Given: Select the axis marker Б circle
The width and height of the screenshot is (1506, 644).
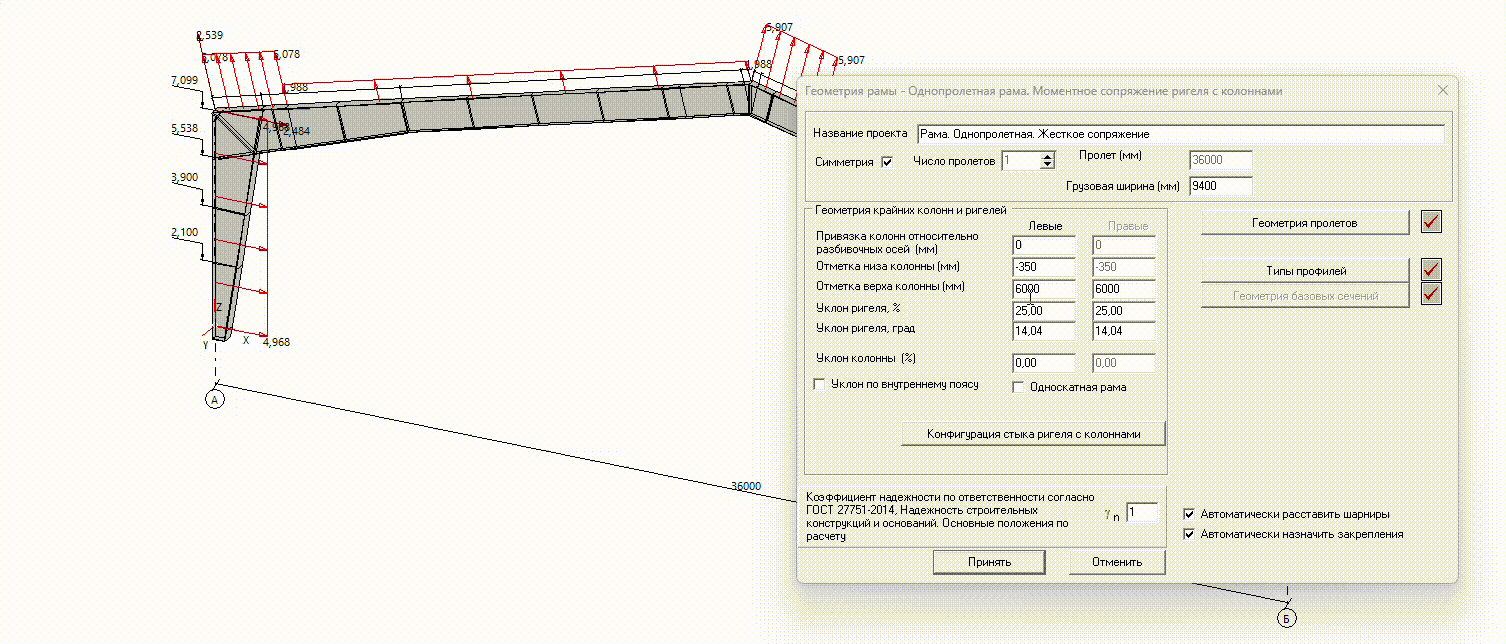Looking at the screenshot, I should [x=1286, y=618].
